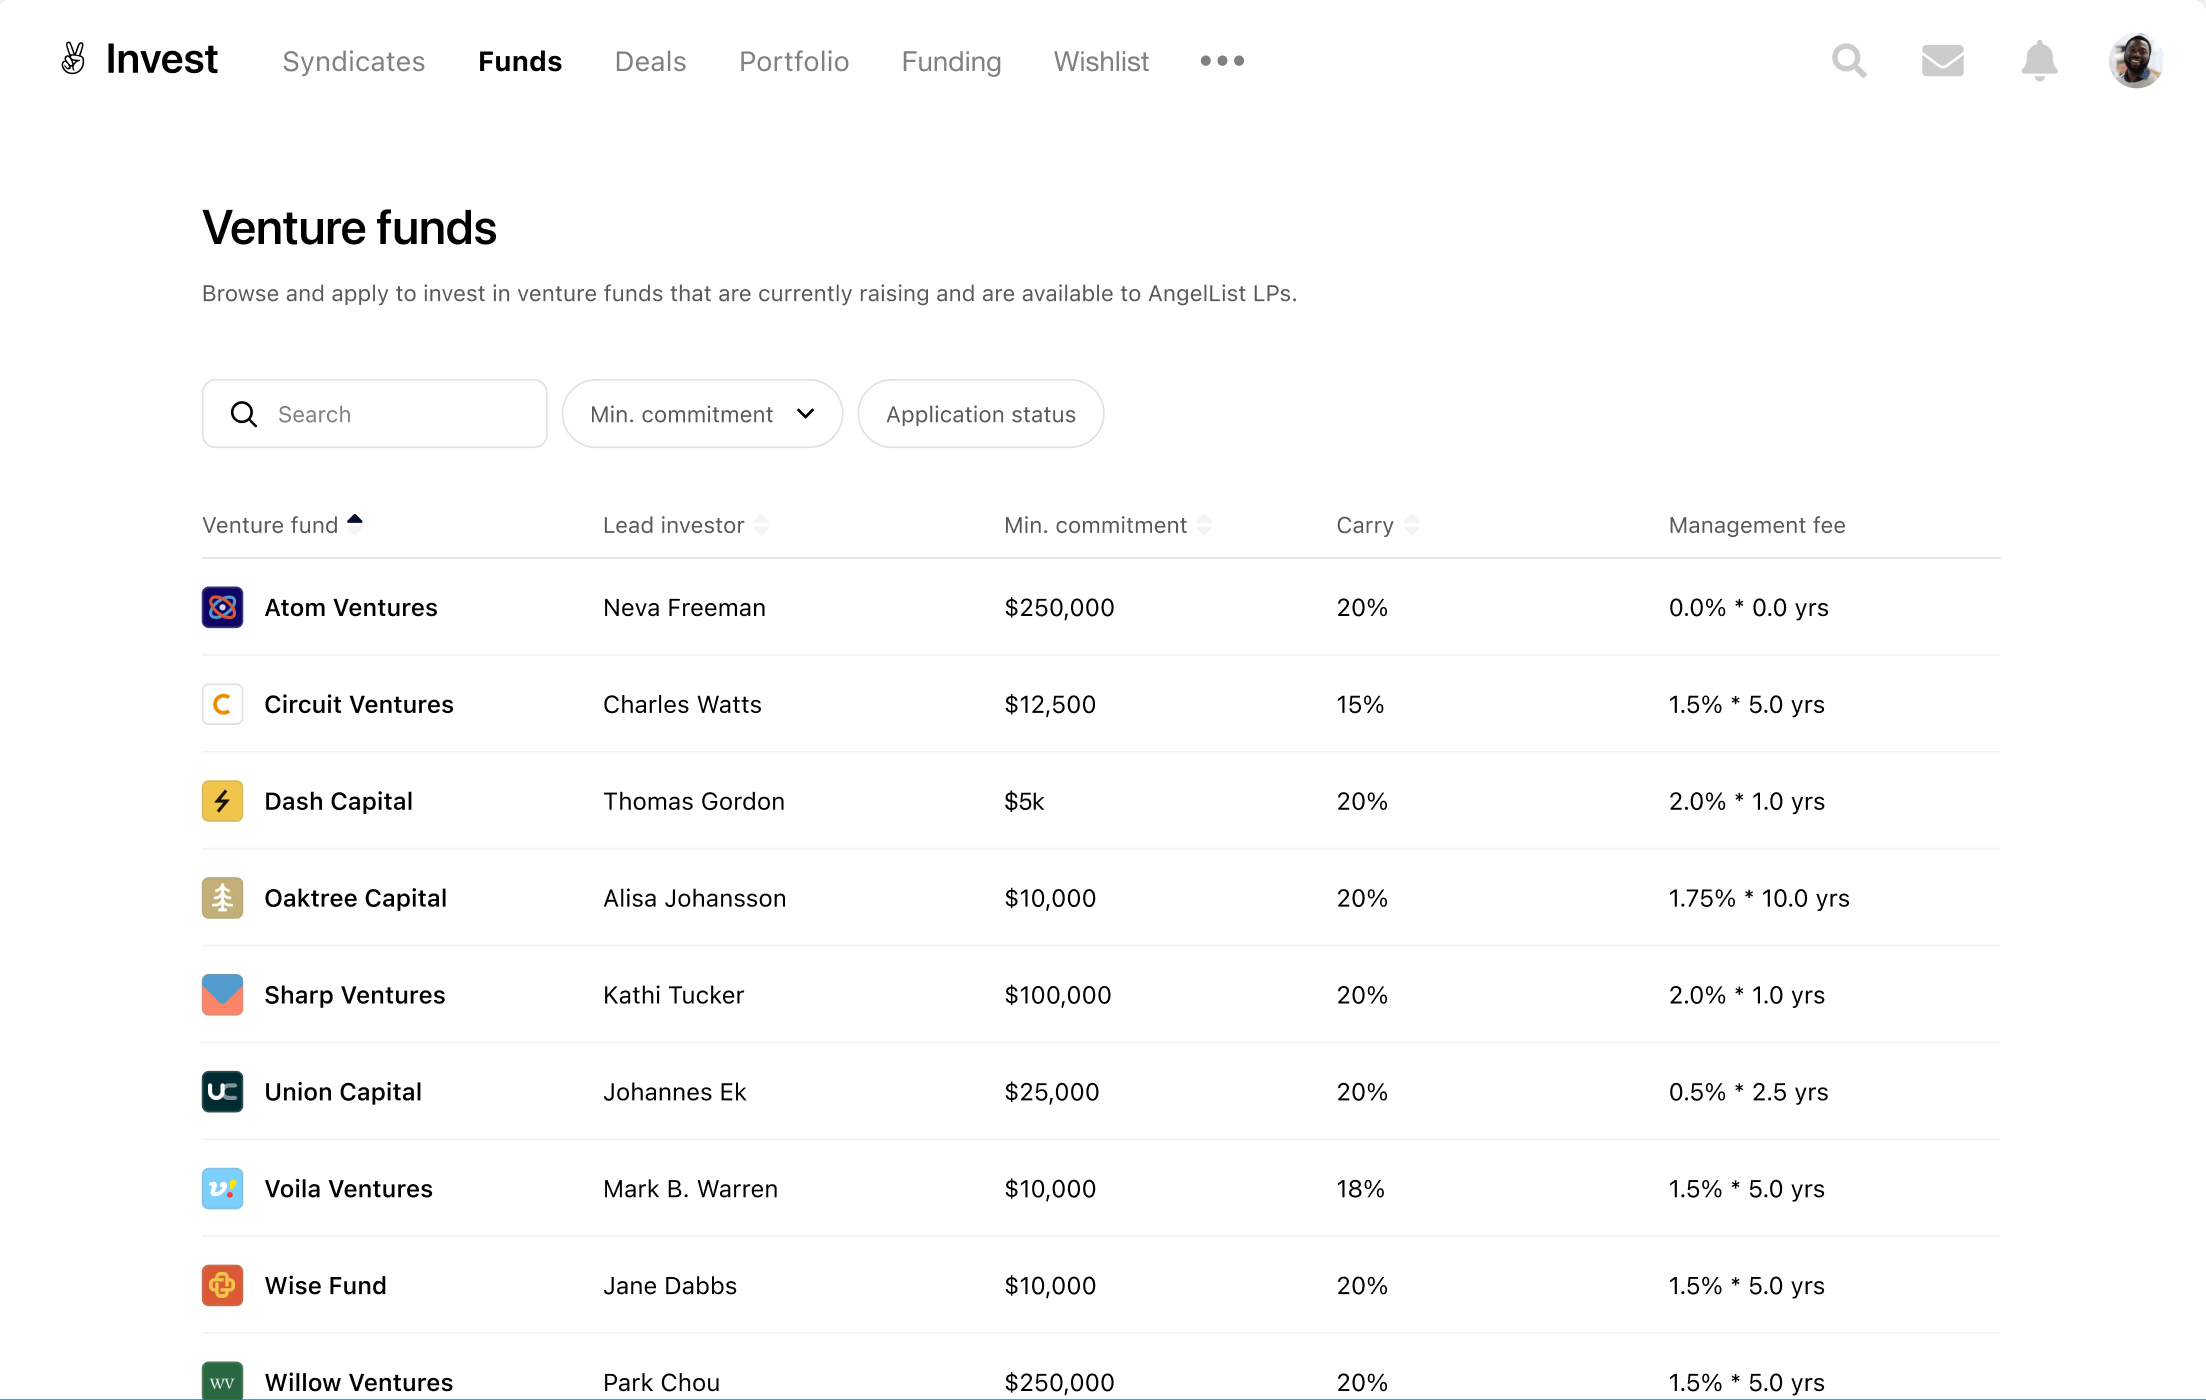
Task: Click the Dash Capital lightning logo
Action: click(222, 801)
